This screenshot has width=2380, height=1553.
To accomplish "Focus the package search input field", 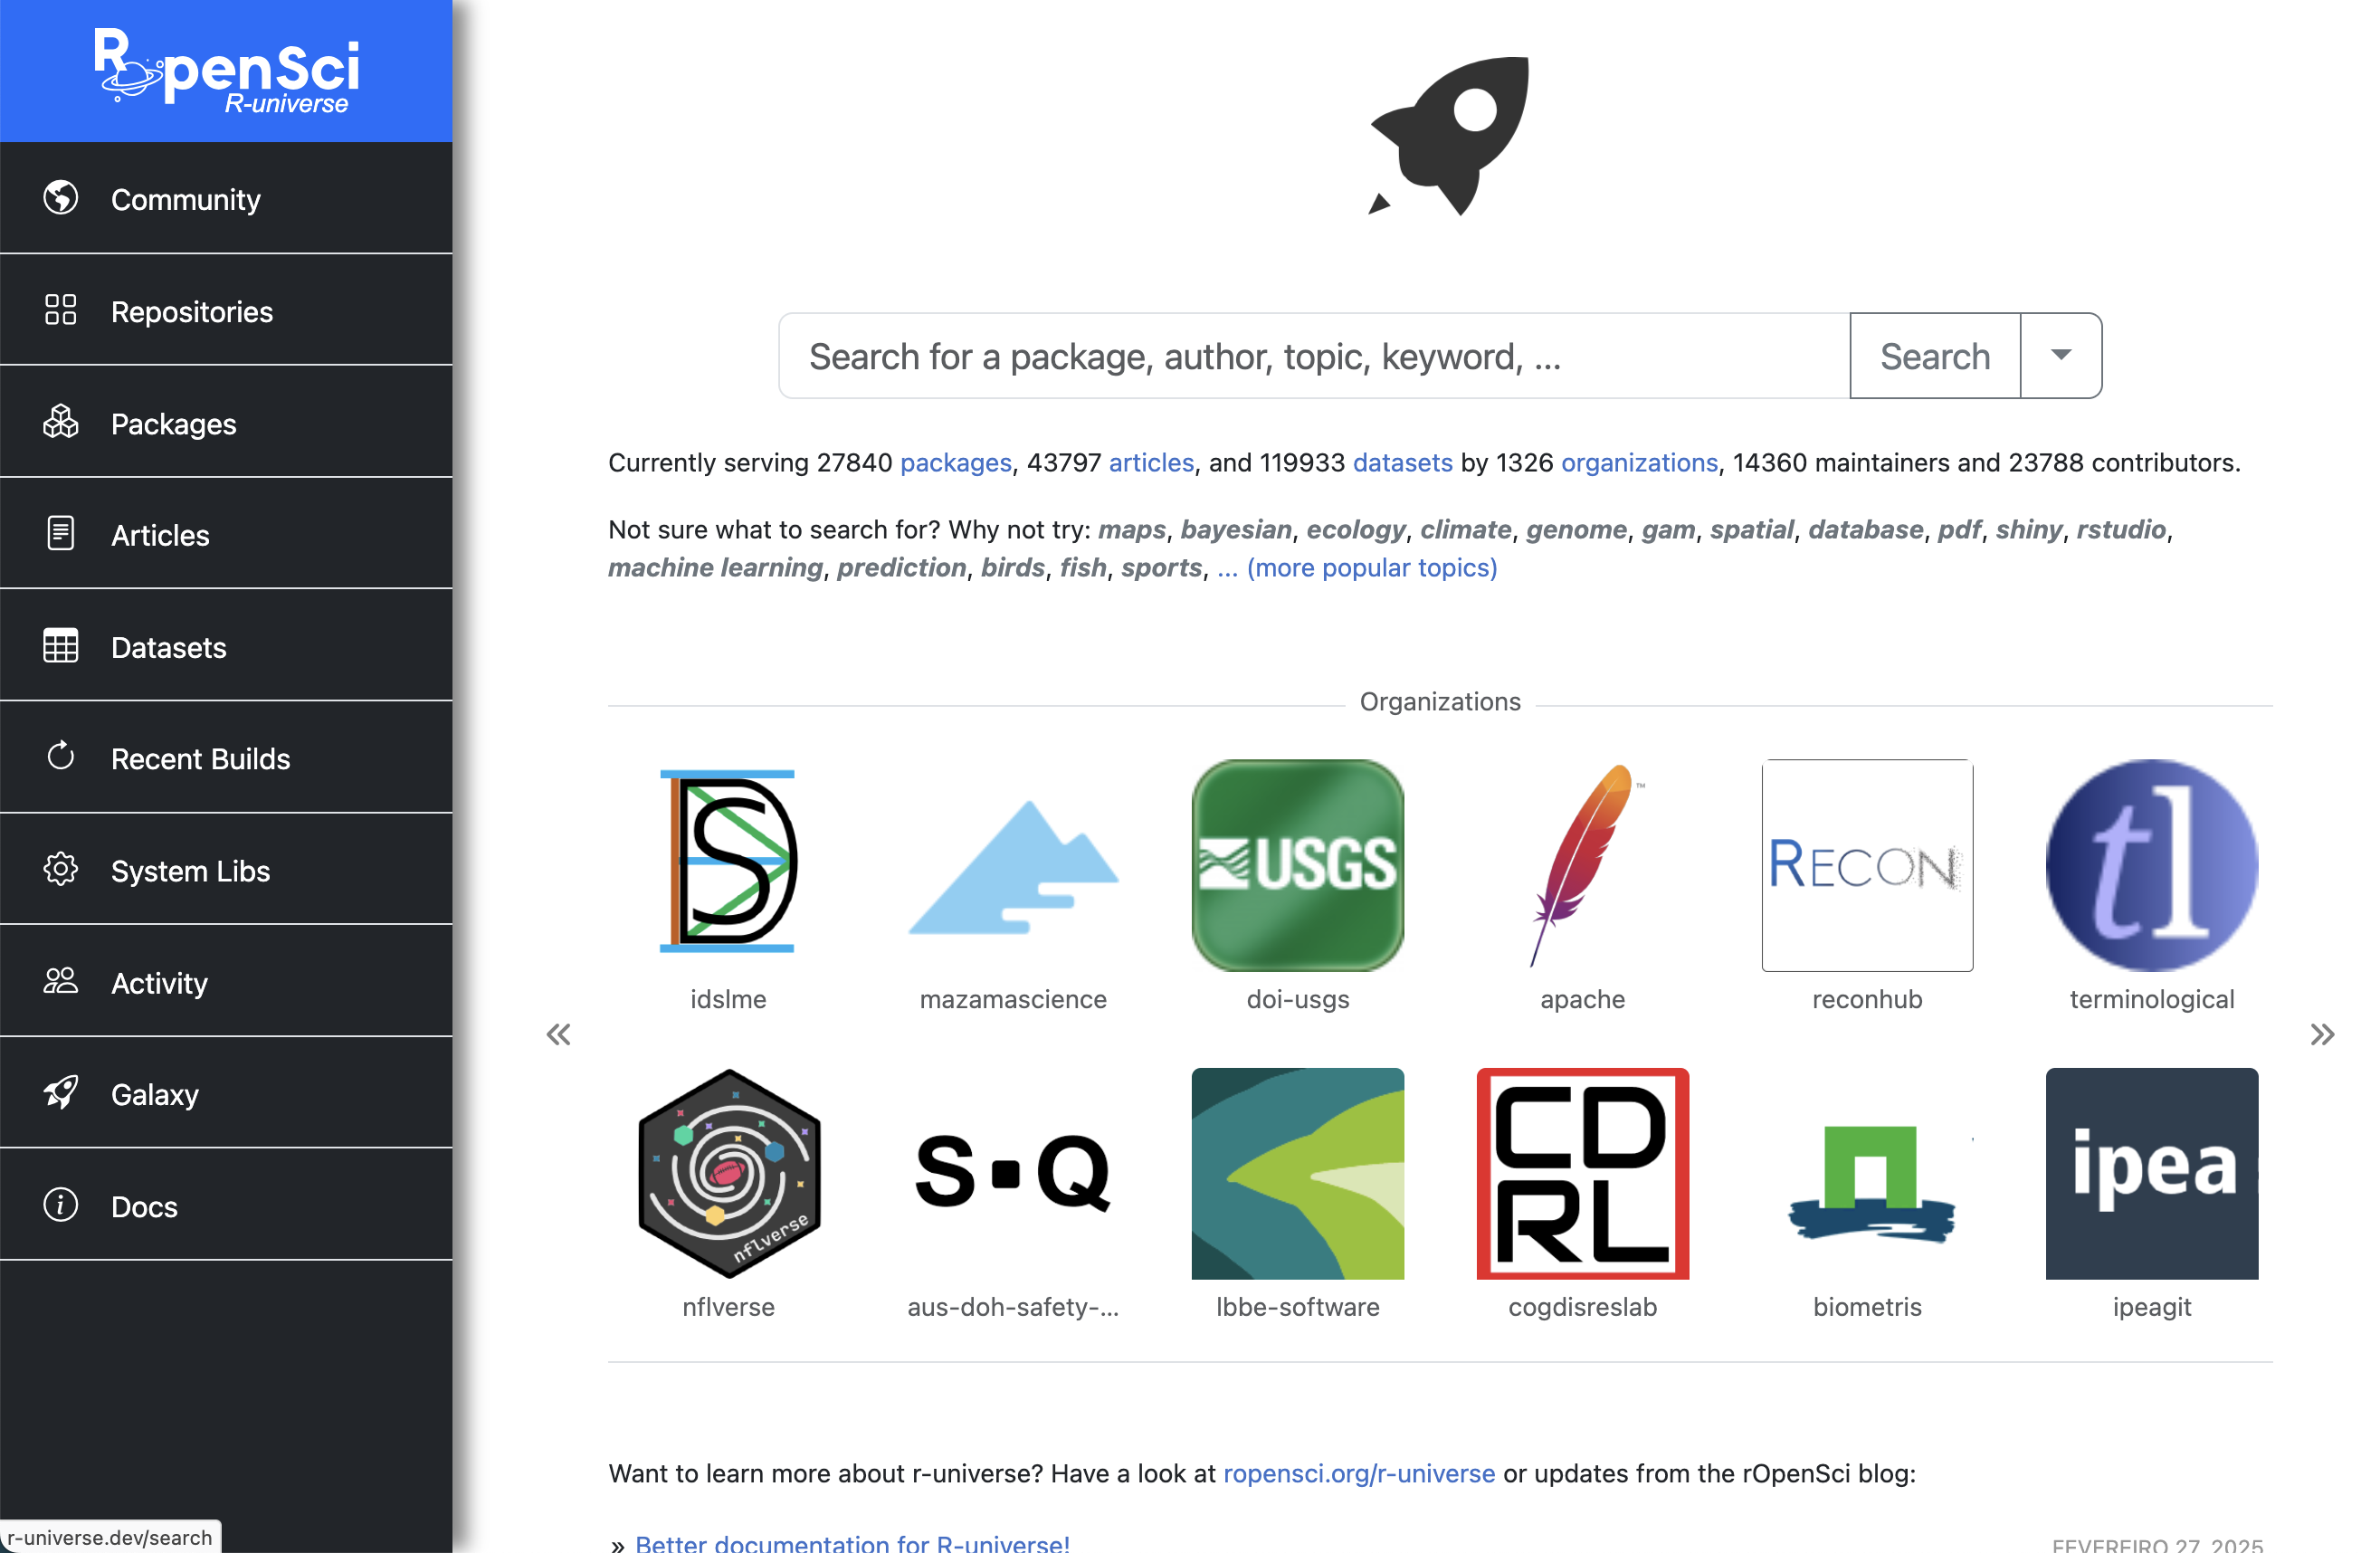I will pos(1314,355).
